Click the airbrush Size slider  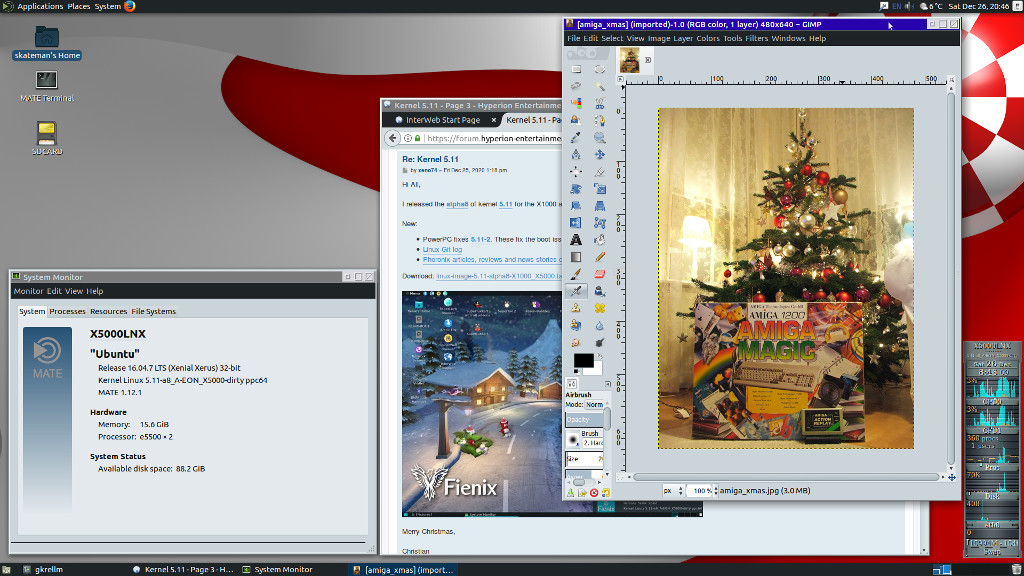click(584, 459)
